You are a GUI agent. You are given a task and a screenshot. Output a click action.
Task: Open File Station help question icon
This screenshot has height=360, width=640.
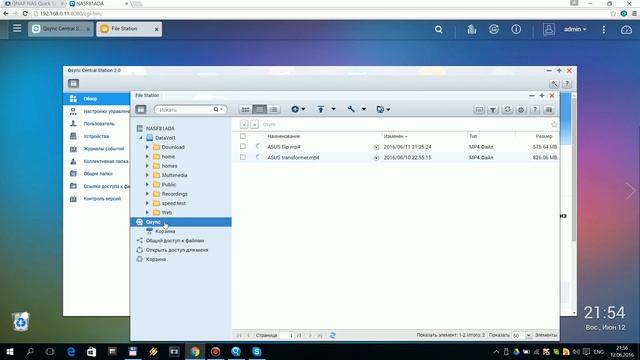click(535, 110)
